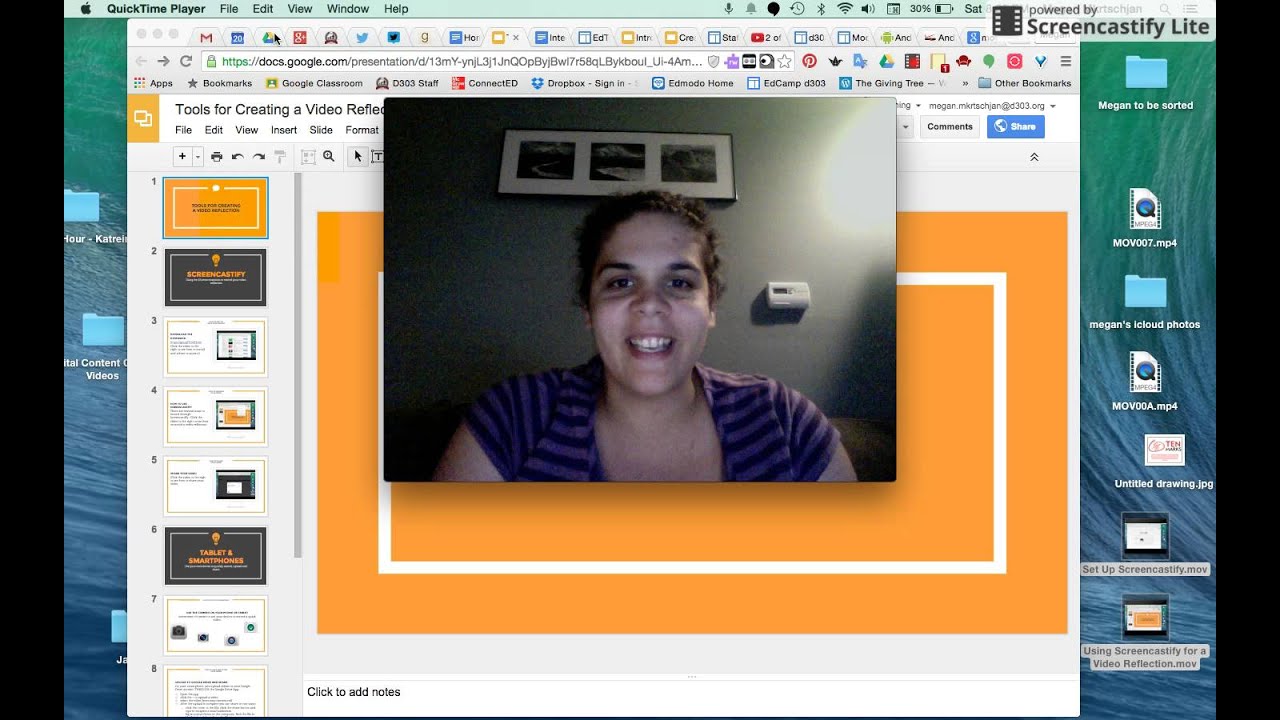
Task: Open the new slide layout dropdown arrow
Action: pos(198,156)
